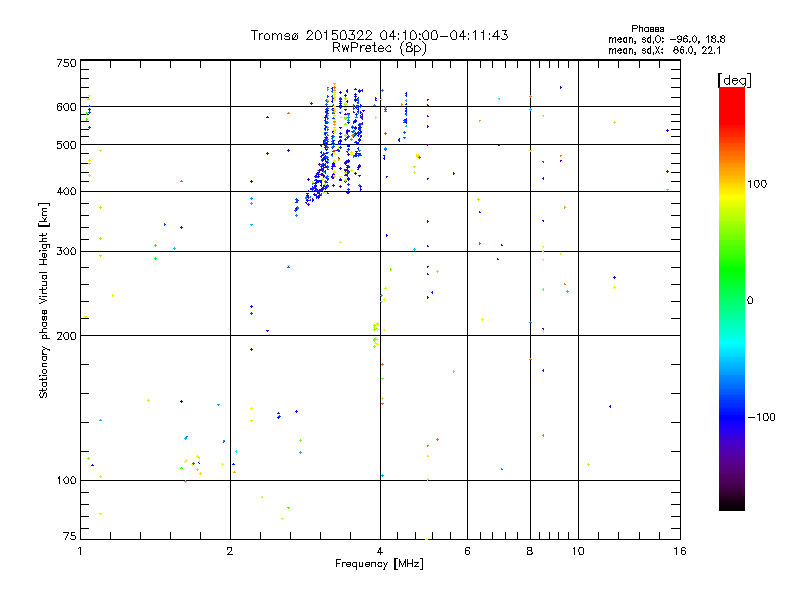Click the y-axis tick label '300'

click(x=66, y=252)
